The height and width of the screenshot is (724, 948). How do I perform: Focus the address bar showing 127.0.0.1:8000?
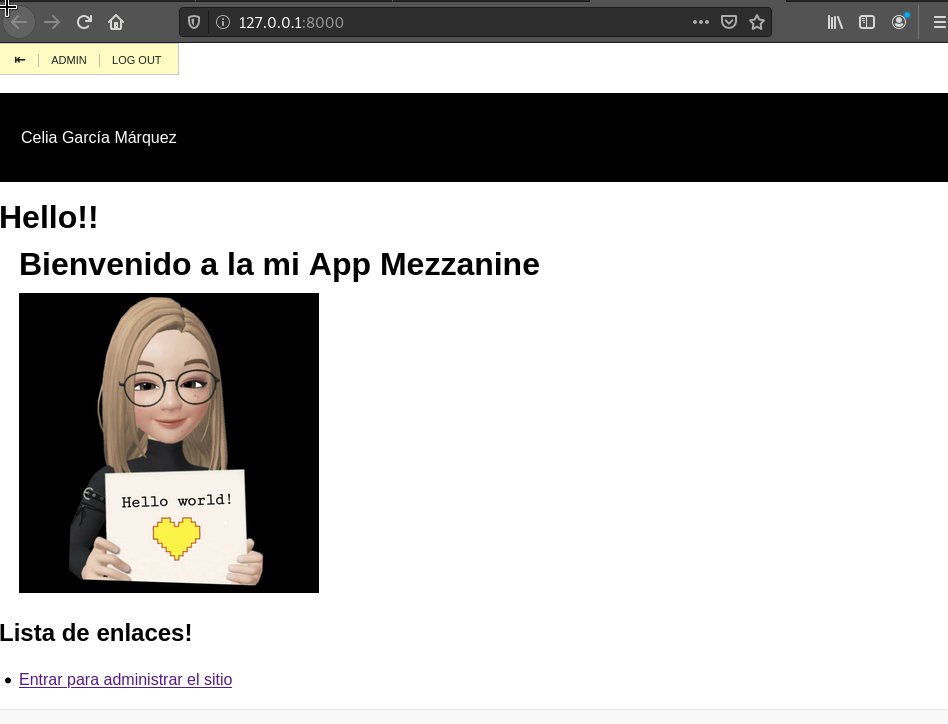click(x=450, y=22)
